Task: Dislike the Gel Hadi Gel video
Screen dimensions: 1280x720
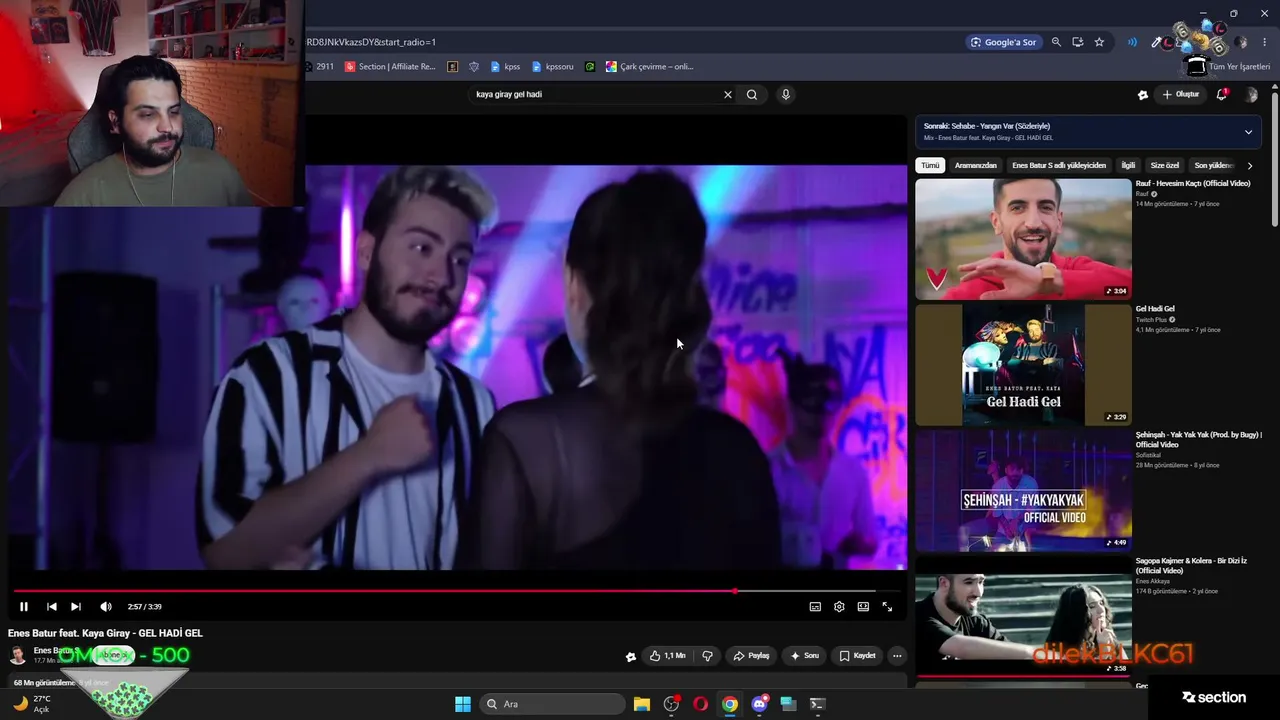Action: [x=707, y=656]
